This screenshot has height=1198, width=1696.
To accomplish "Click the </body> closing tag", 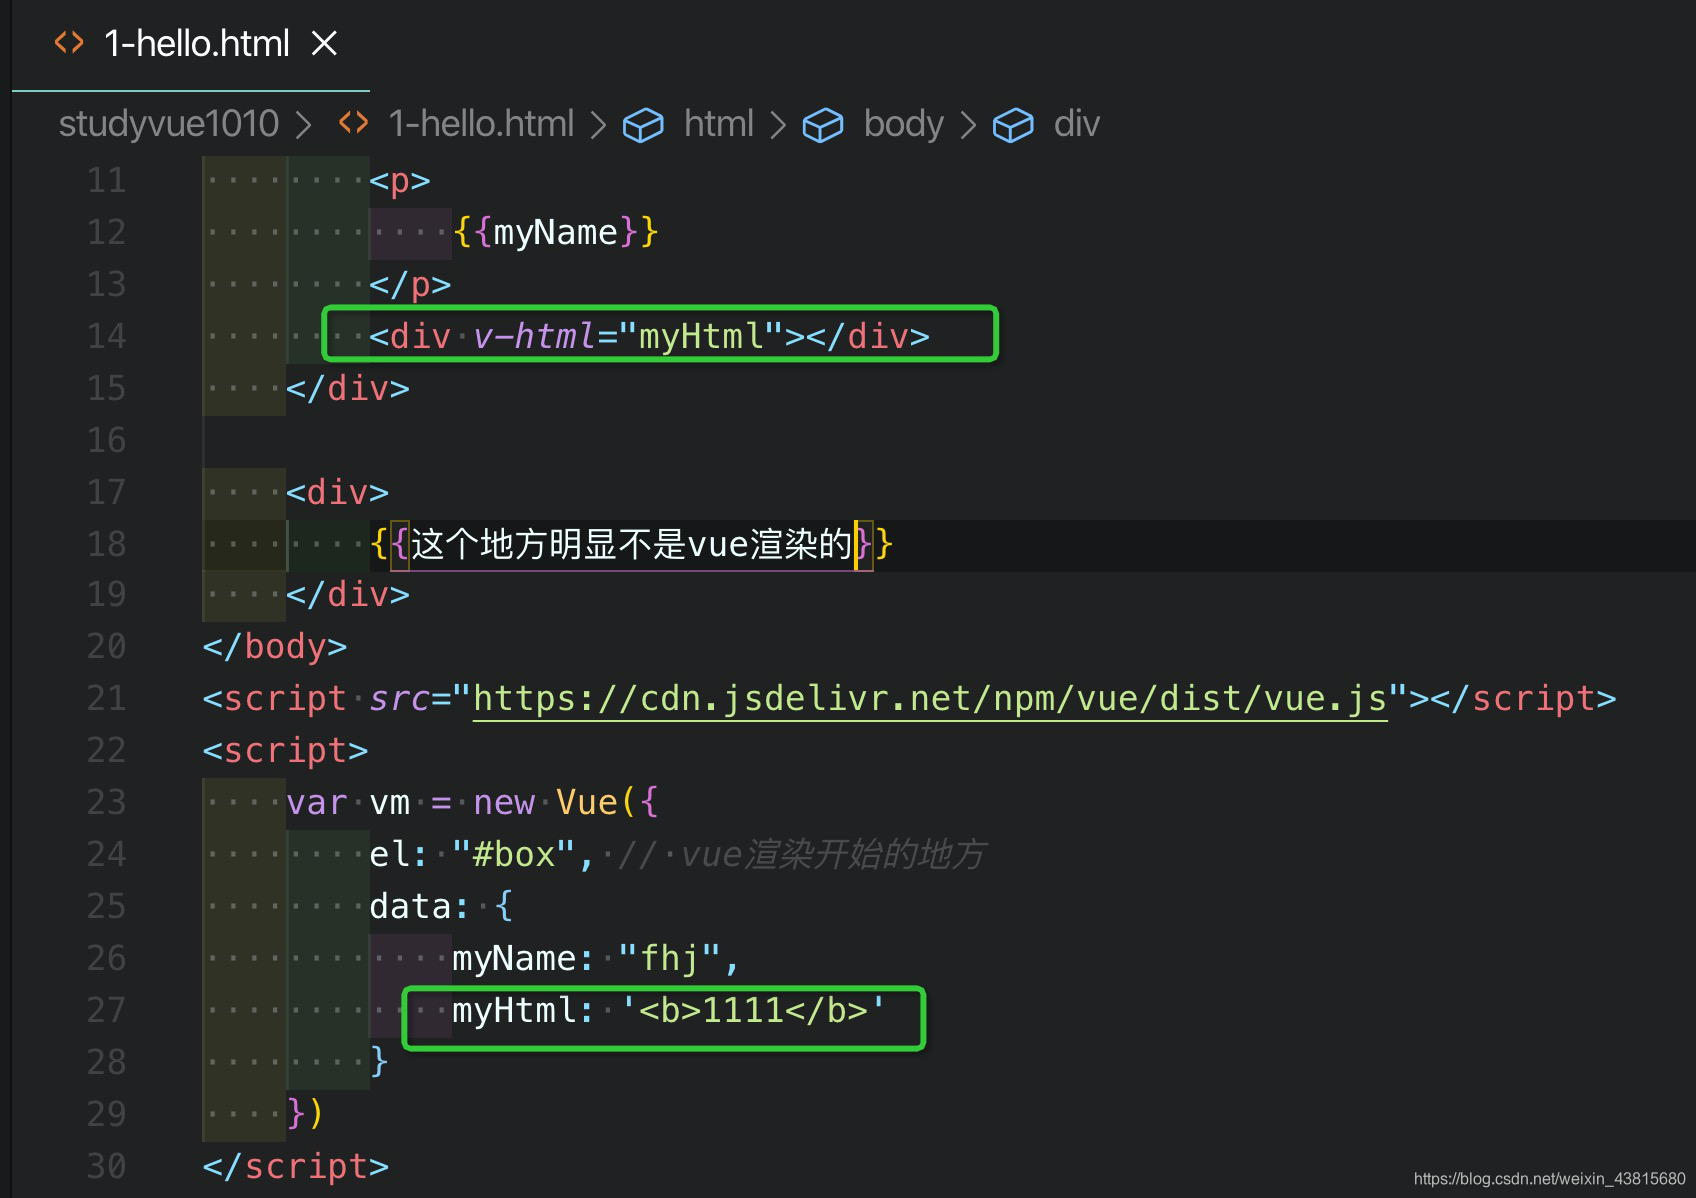I will click(274, 646).
